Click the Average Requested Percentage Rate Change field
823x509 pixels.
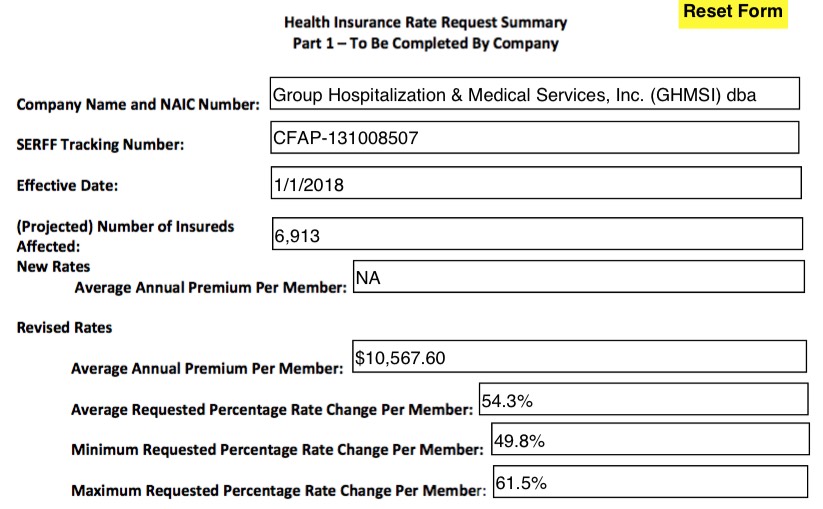pos(643,399)
